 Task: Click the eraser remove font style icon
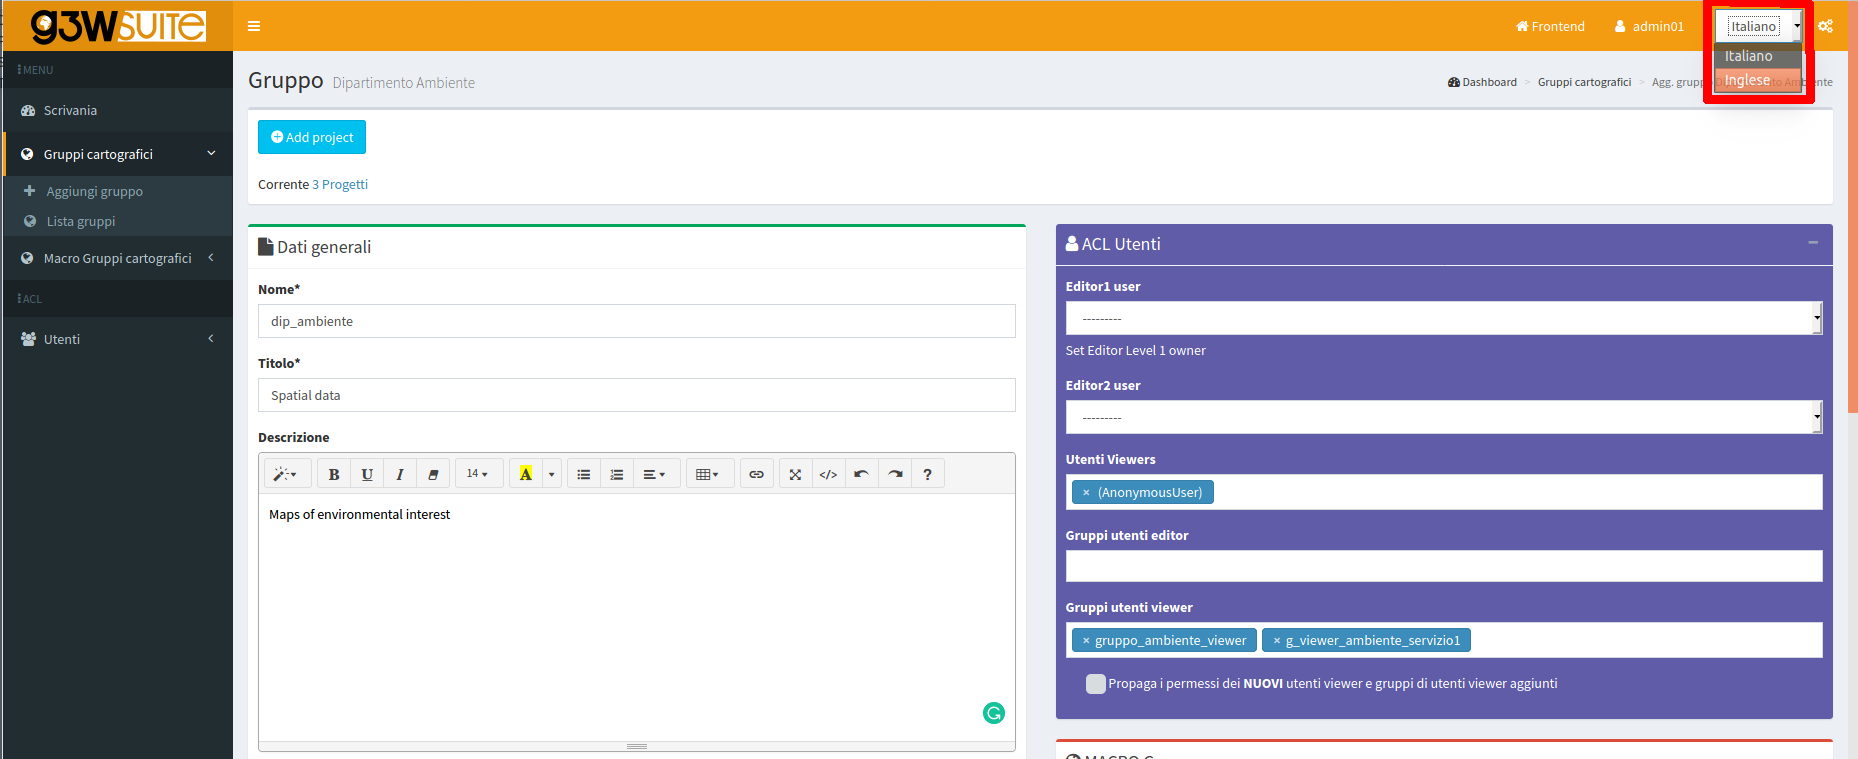433,474
